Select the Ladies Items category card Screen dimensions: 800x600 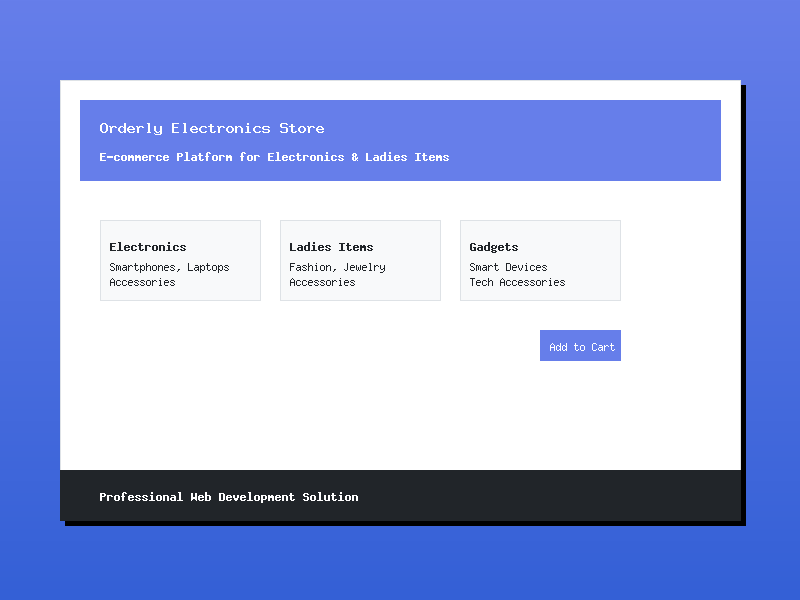[x=360, y=260]
